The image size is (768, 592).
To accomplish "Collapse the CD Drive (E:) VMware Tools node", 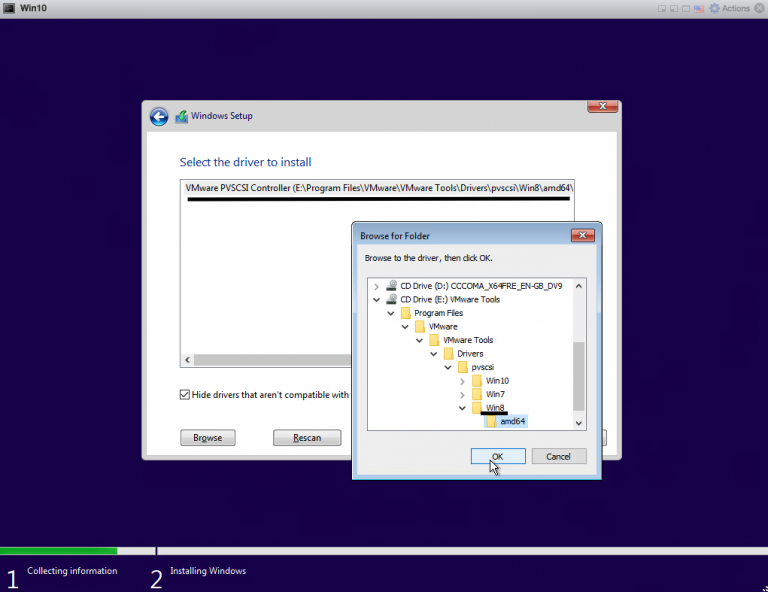I will tap(376, 300).
